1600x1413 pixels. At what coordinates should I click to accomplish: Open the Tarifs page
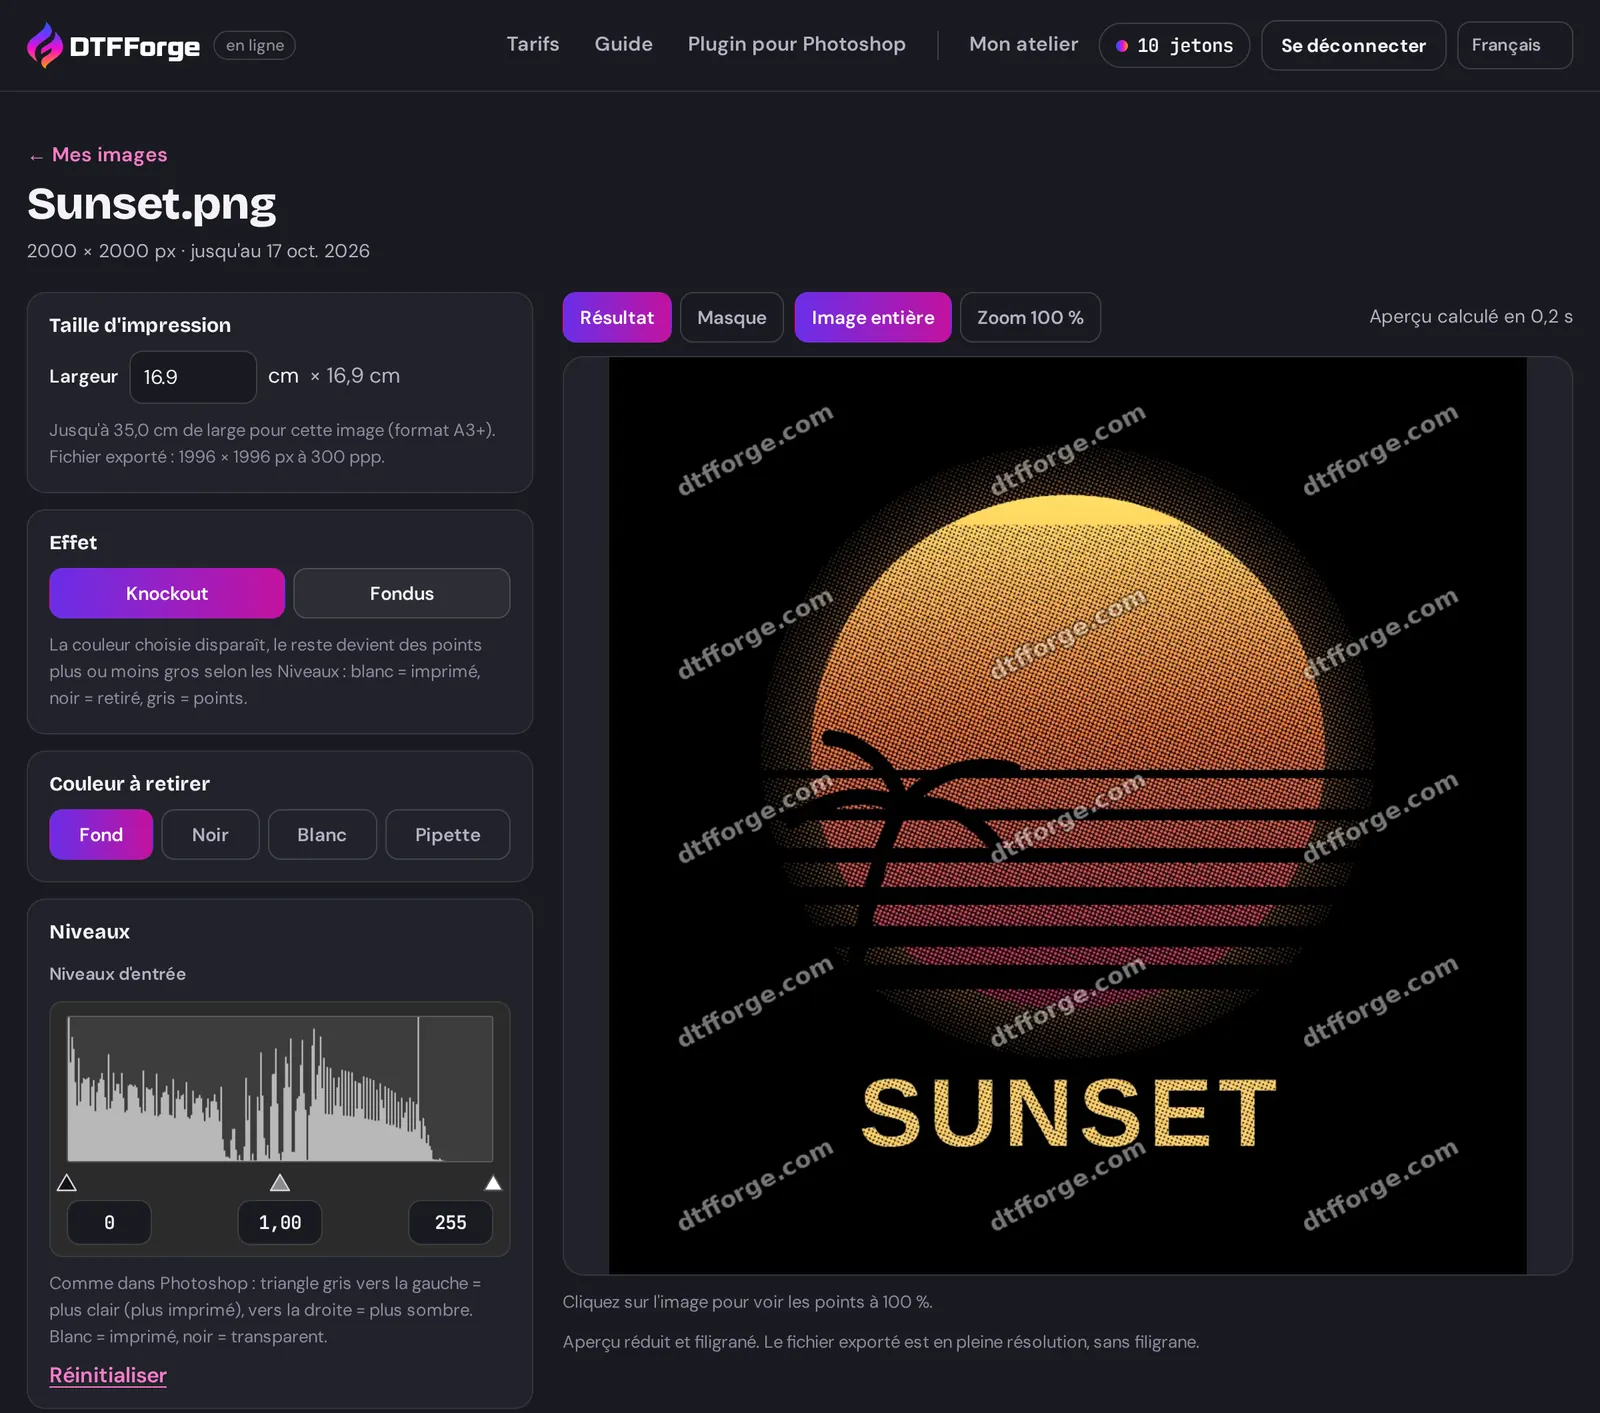(x=533, y=44)
